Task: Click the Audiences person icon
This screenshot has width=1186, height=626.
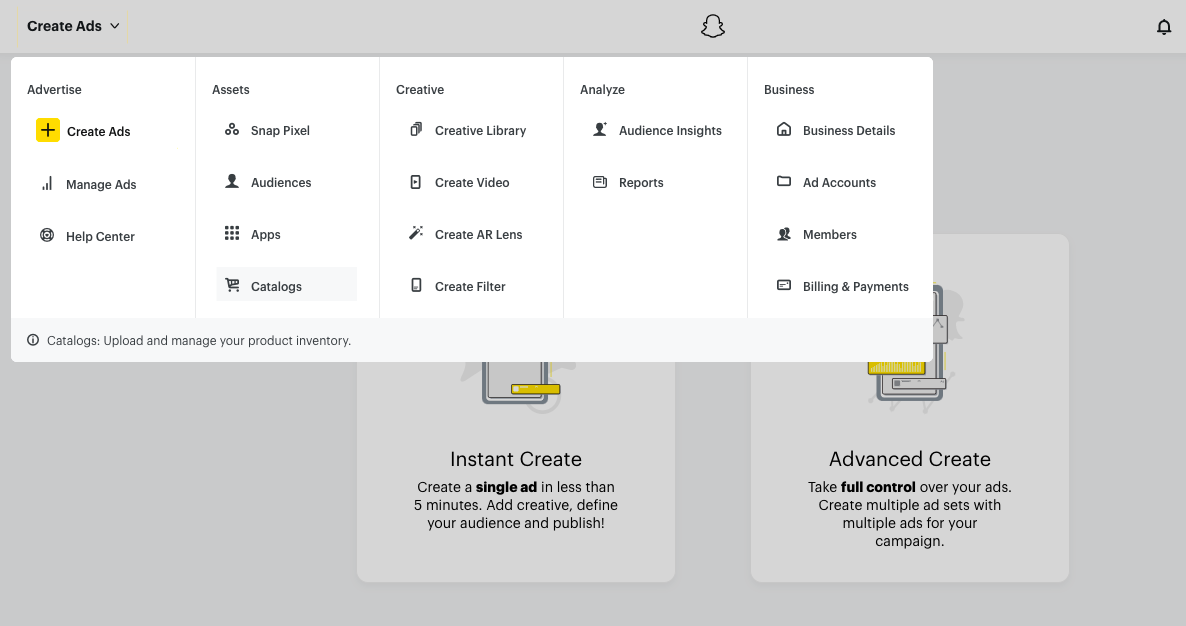Action: tap(232, 181)
